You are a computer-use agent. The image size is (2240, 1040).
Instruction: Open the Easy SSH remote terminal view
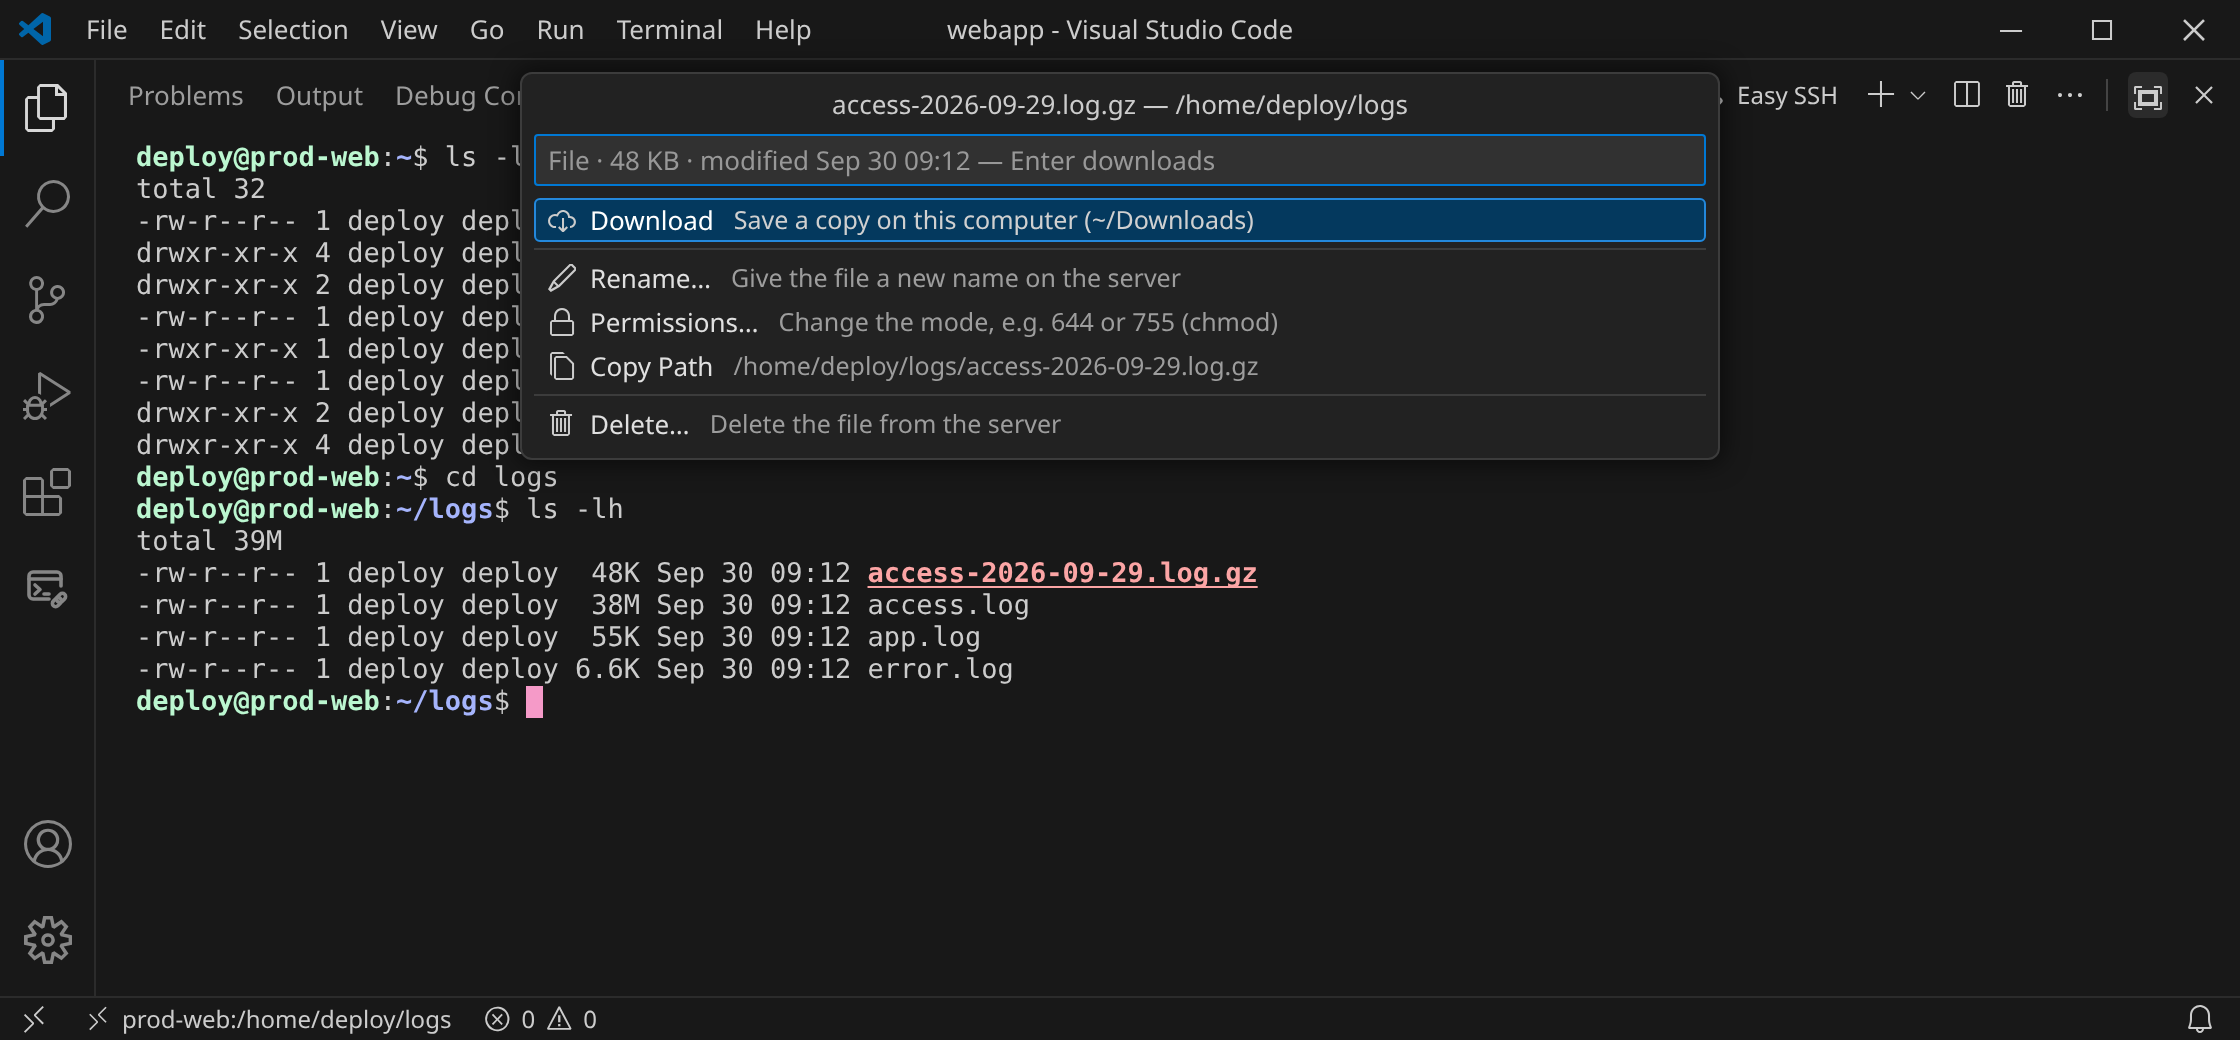point(47,589)
